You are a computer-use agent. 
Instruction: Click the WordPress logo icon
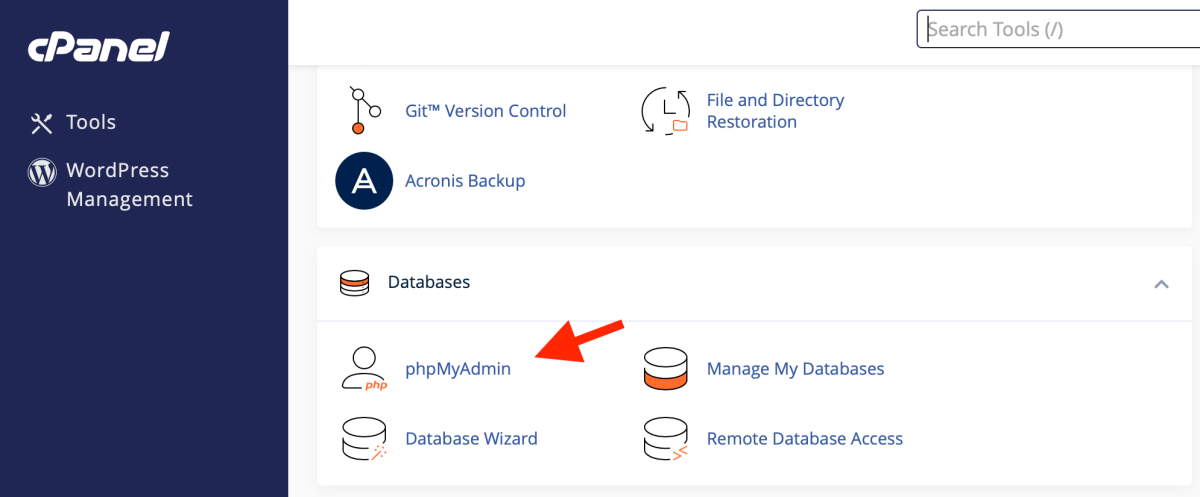pos(42,172)
